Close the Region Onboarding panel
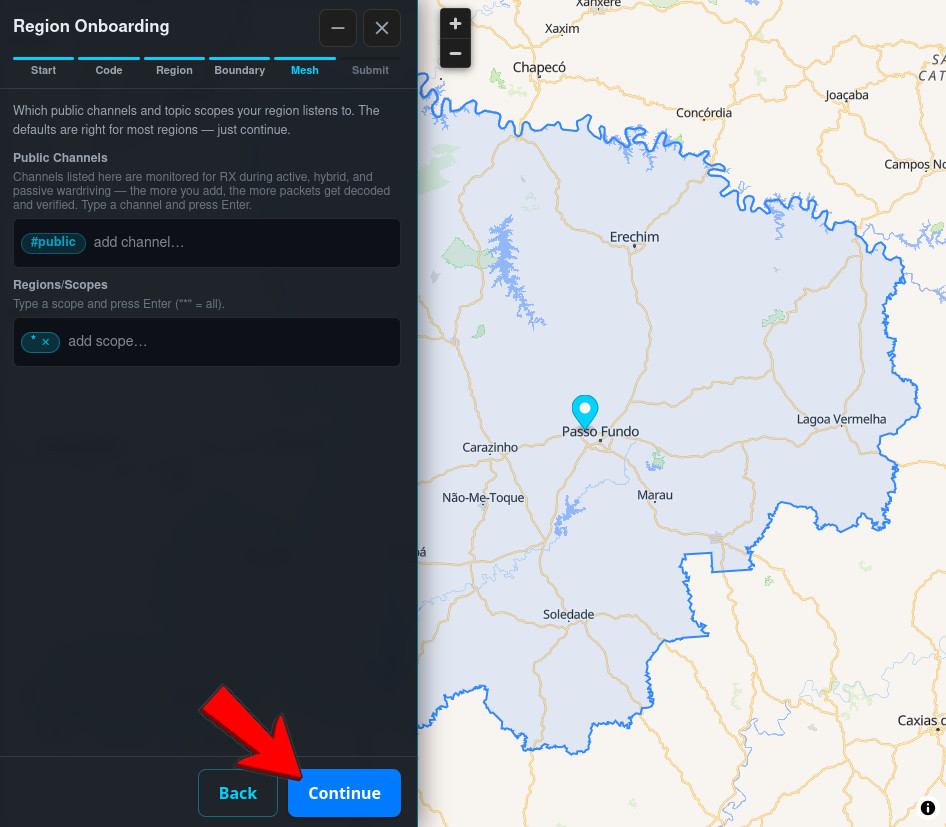Viewport: 946px width, 827px height. click(x=382, y=28)
